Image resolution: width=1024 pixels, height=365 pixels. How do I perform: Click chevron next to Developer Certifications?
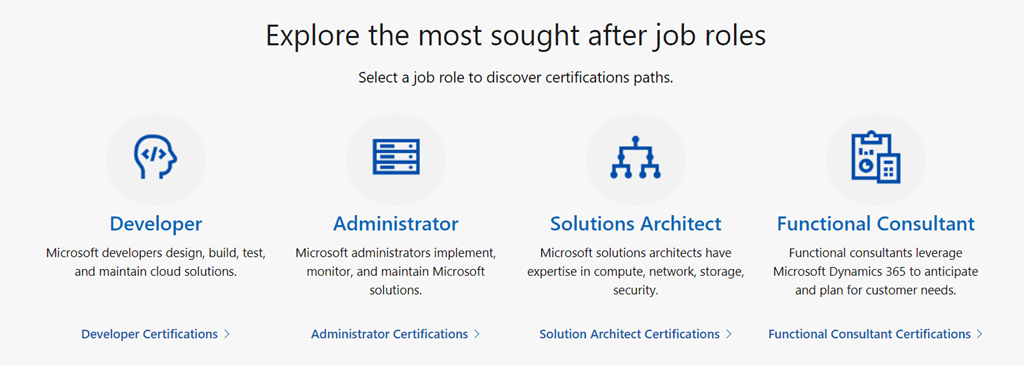pos(227,334)
